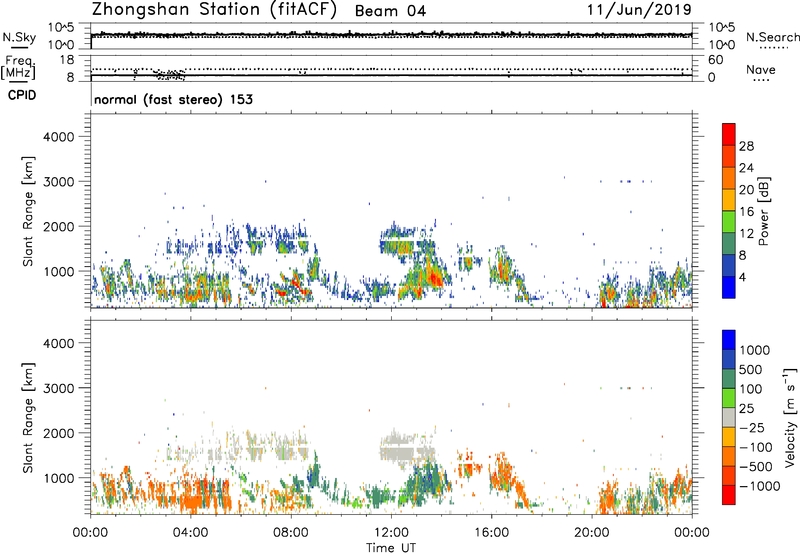Click the Zhongshan Station (fitACF) title

point(214,10)
